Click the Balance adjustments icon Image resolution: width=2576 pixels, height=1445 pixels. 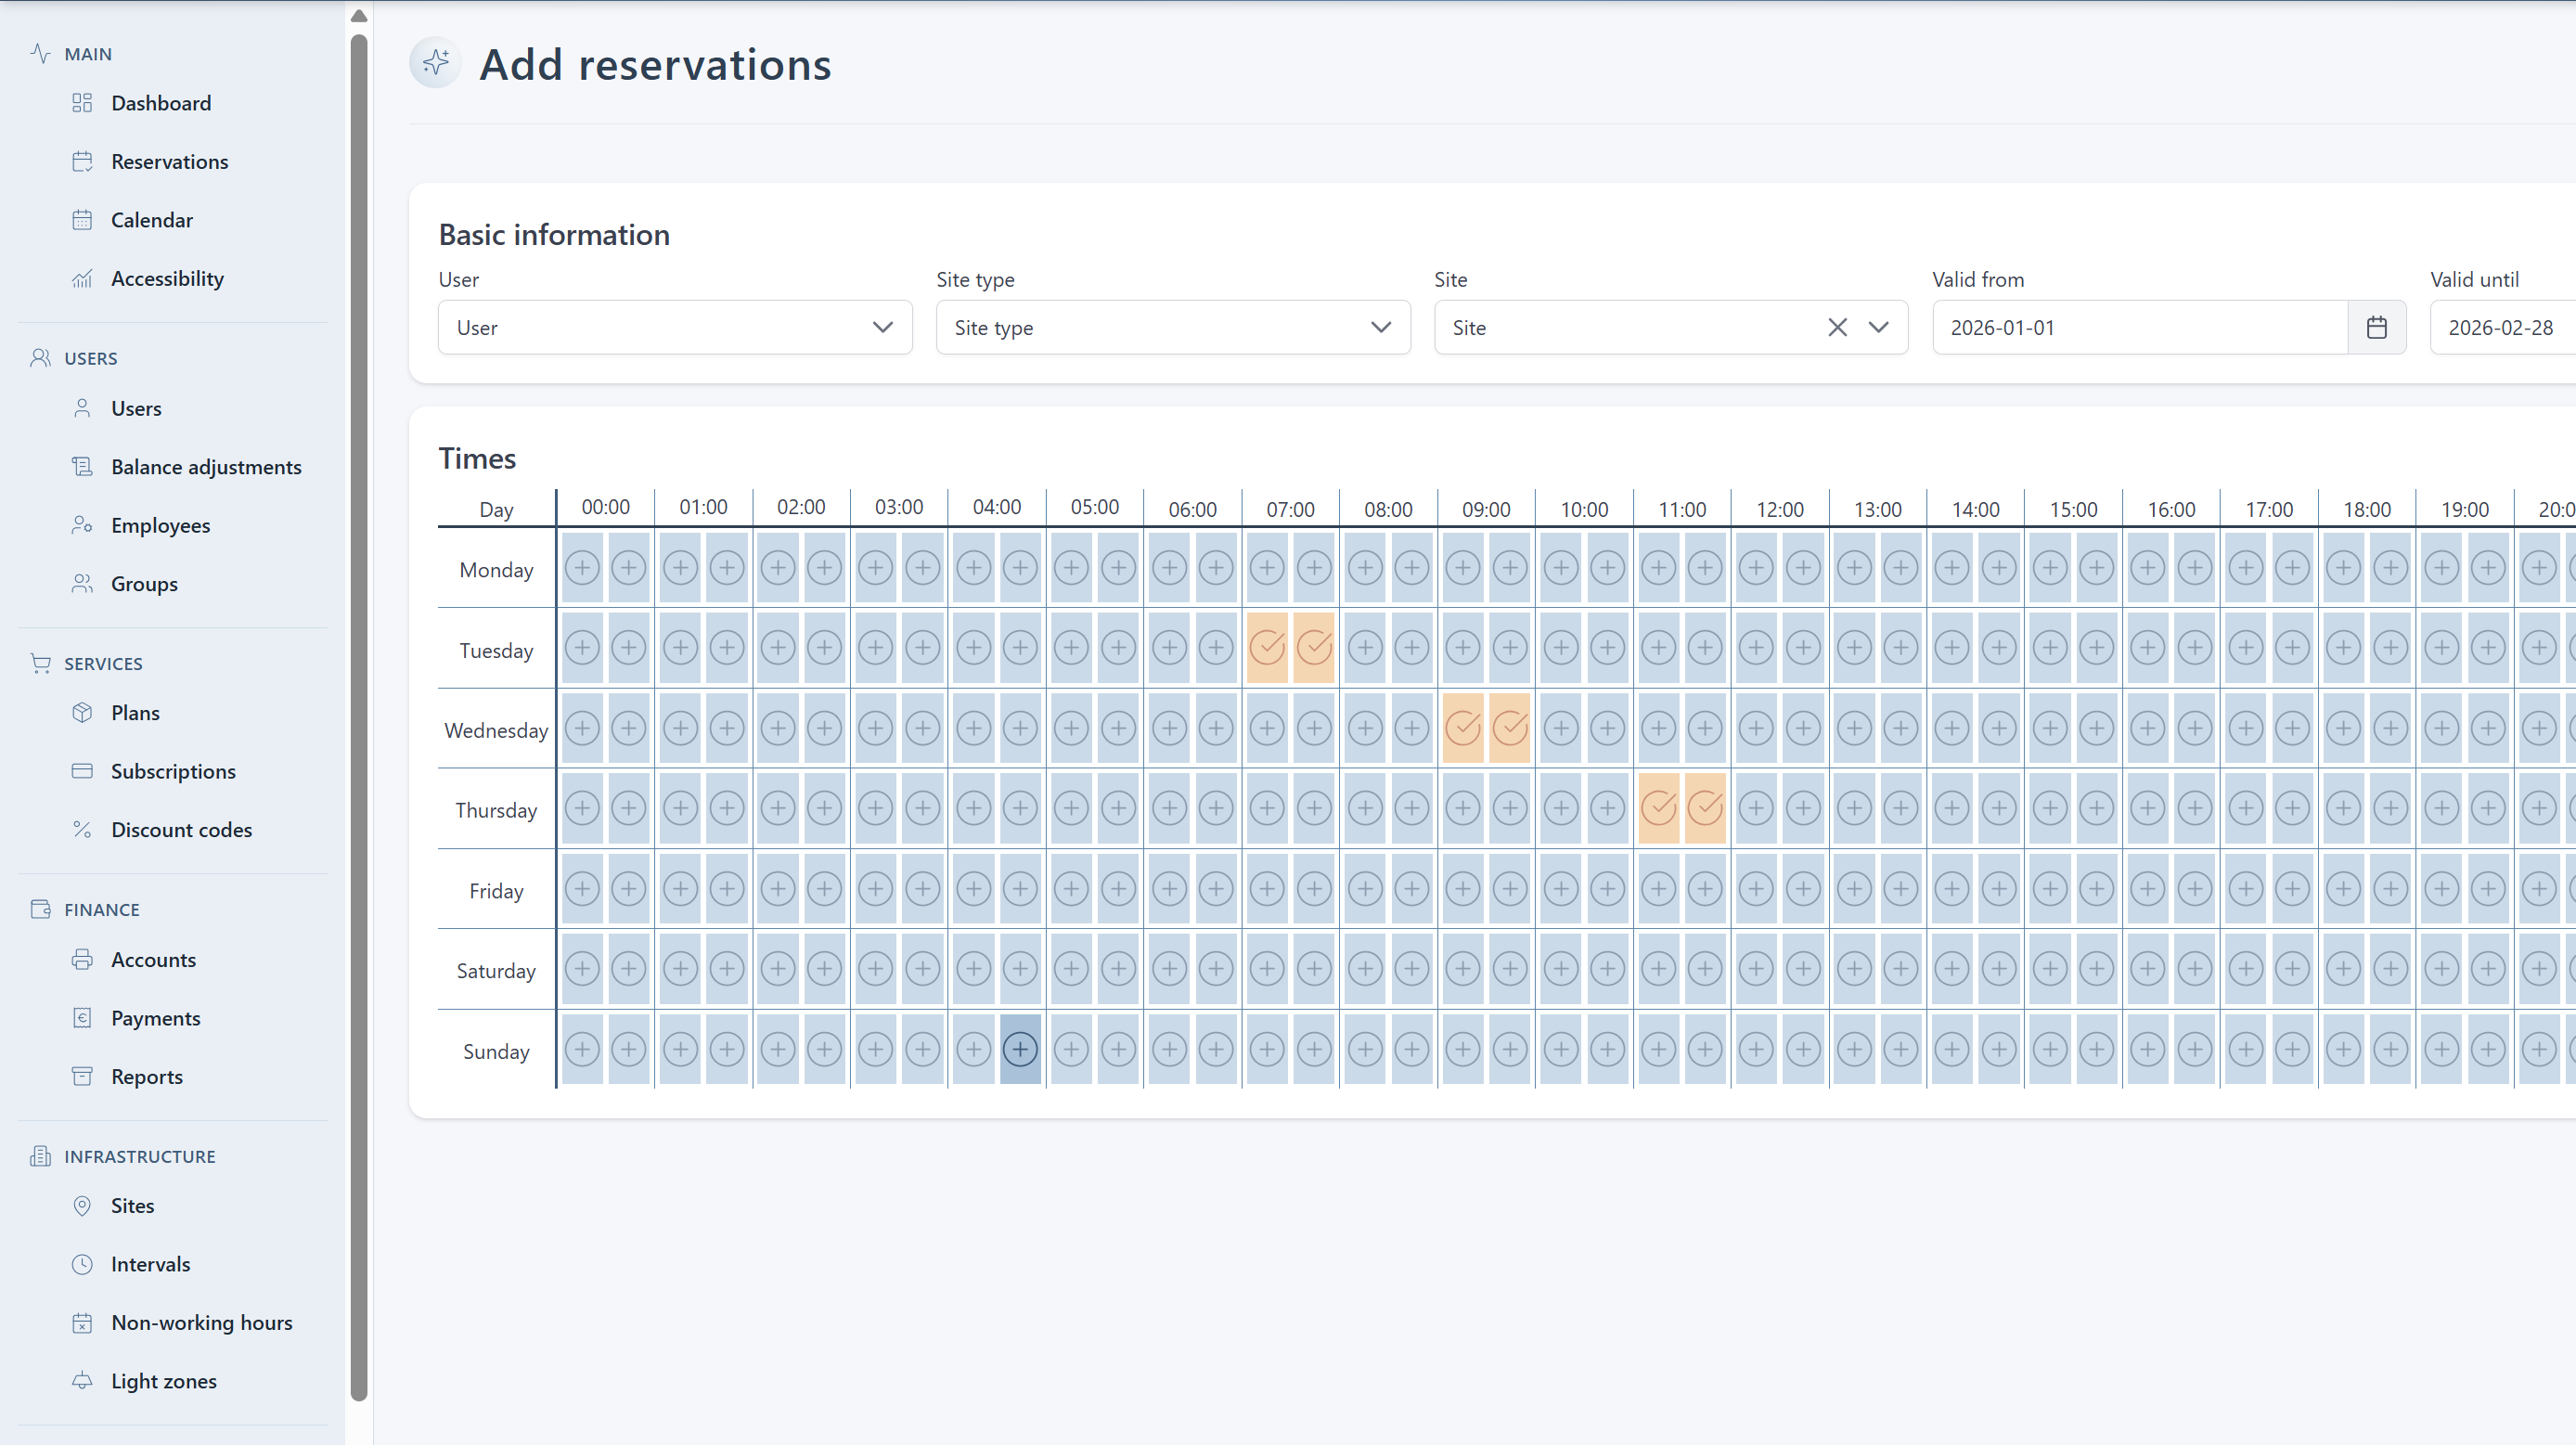tap(82, 467)
